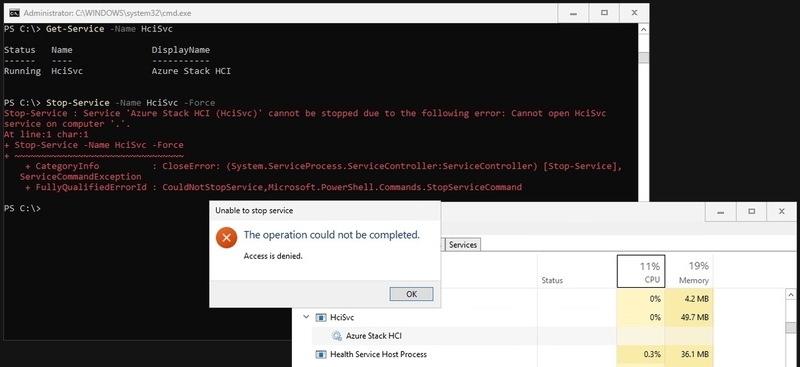The height and width of the screenshot is (367, 800).
Task: Click the 36.1 MB memory value
Action: click(x=695, y=354)
